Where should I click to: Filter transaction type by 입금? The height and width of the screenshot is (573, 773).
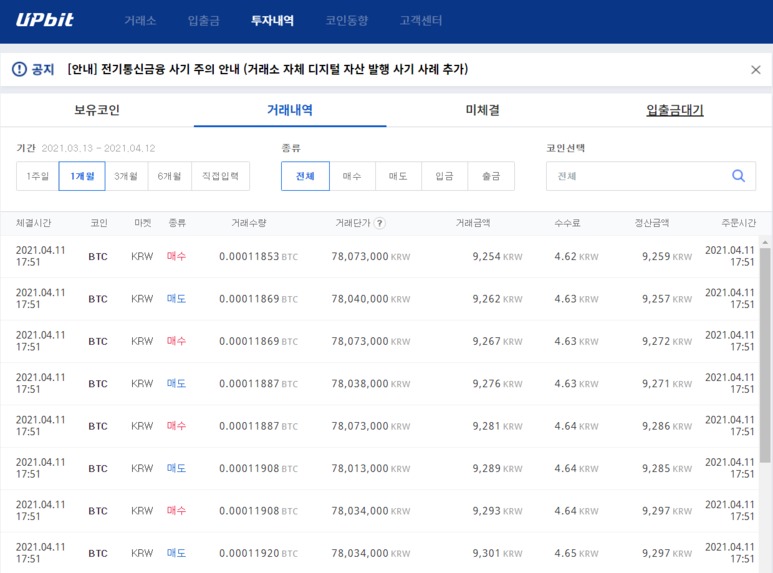click(x=444, y=176)
